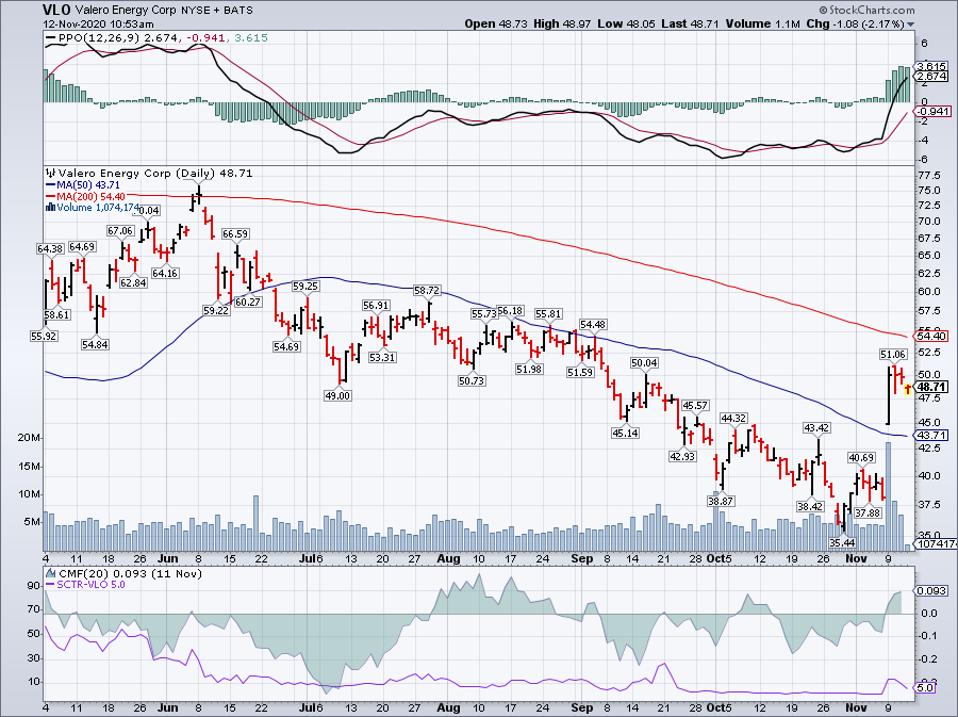Screen dimensions: 958x717
Task: Click the red MA(200) legend line marker
Action: pyautogui.click(x=50, y=196)
